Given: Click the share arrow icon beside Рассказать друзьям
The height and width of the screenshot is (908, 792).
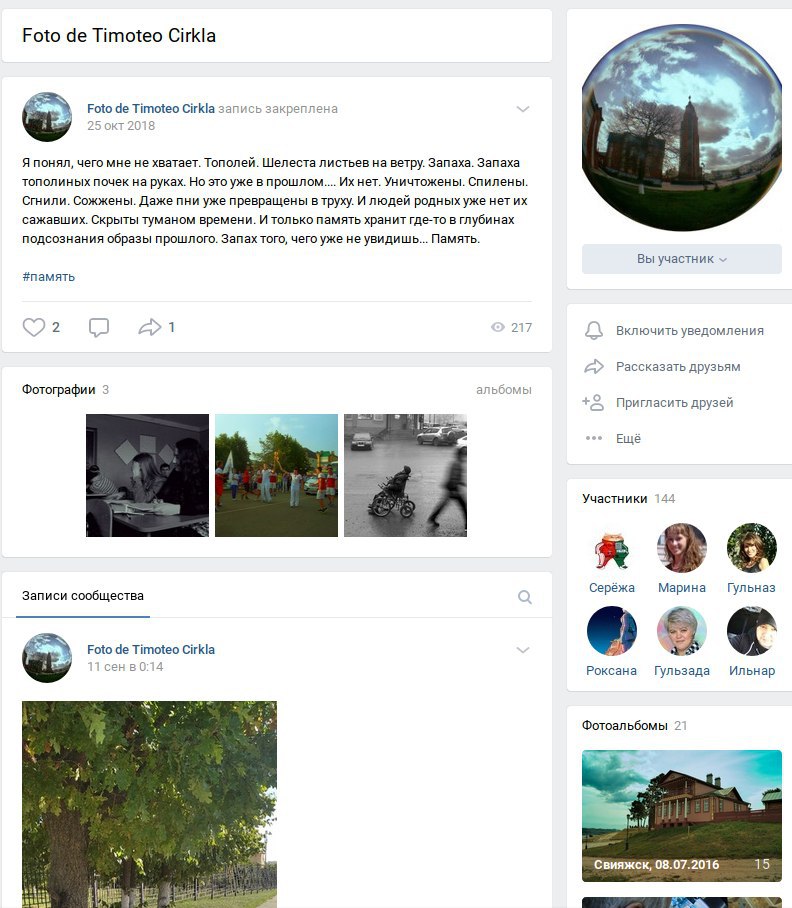Looking at the screenshot, I should tap(593, 367).
